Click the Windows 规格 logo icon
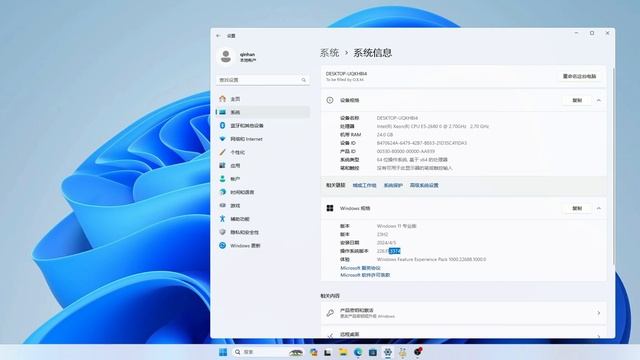 click(x=330, y=208)
